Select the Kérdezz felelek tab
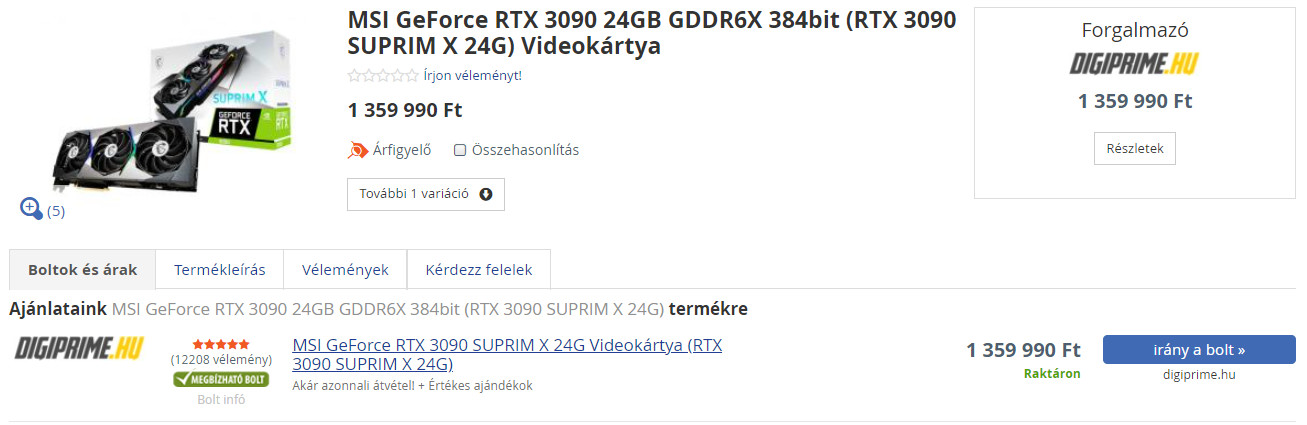 click(479, 270)
